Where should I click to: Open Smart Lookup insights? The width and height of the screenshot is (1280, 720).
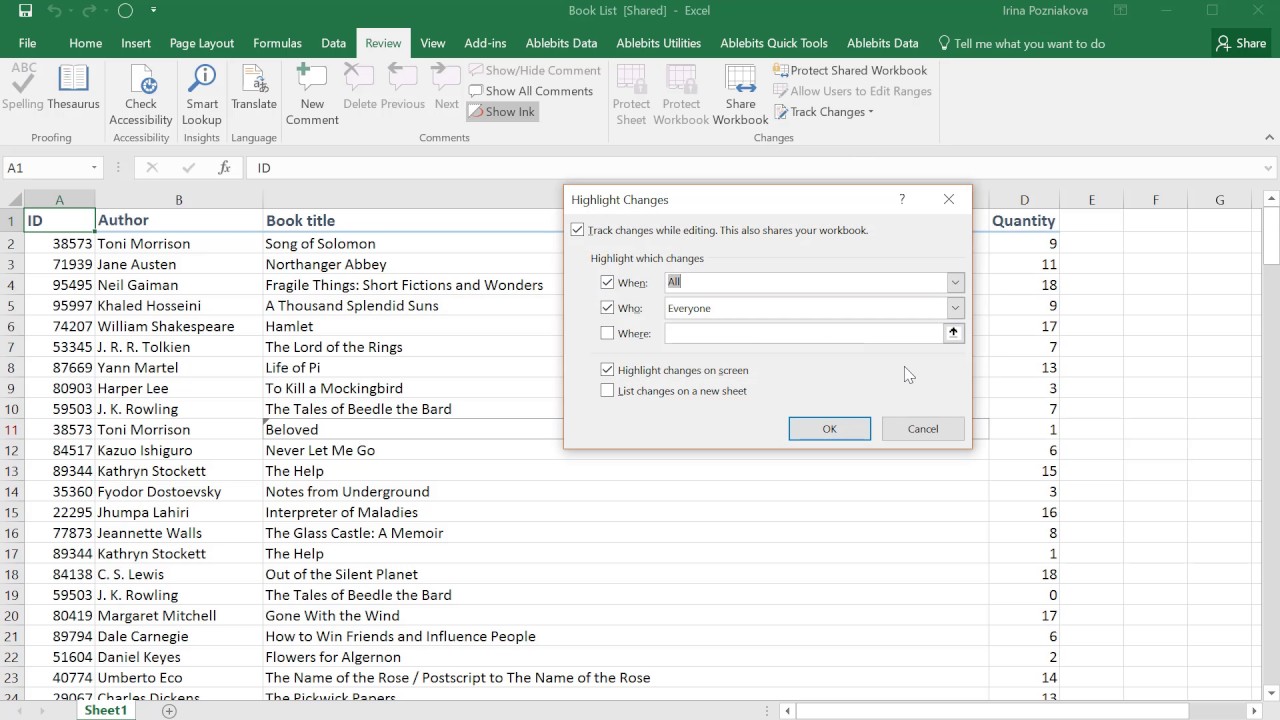[201, 90]
